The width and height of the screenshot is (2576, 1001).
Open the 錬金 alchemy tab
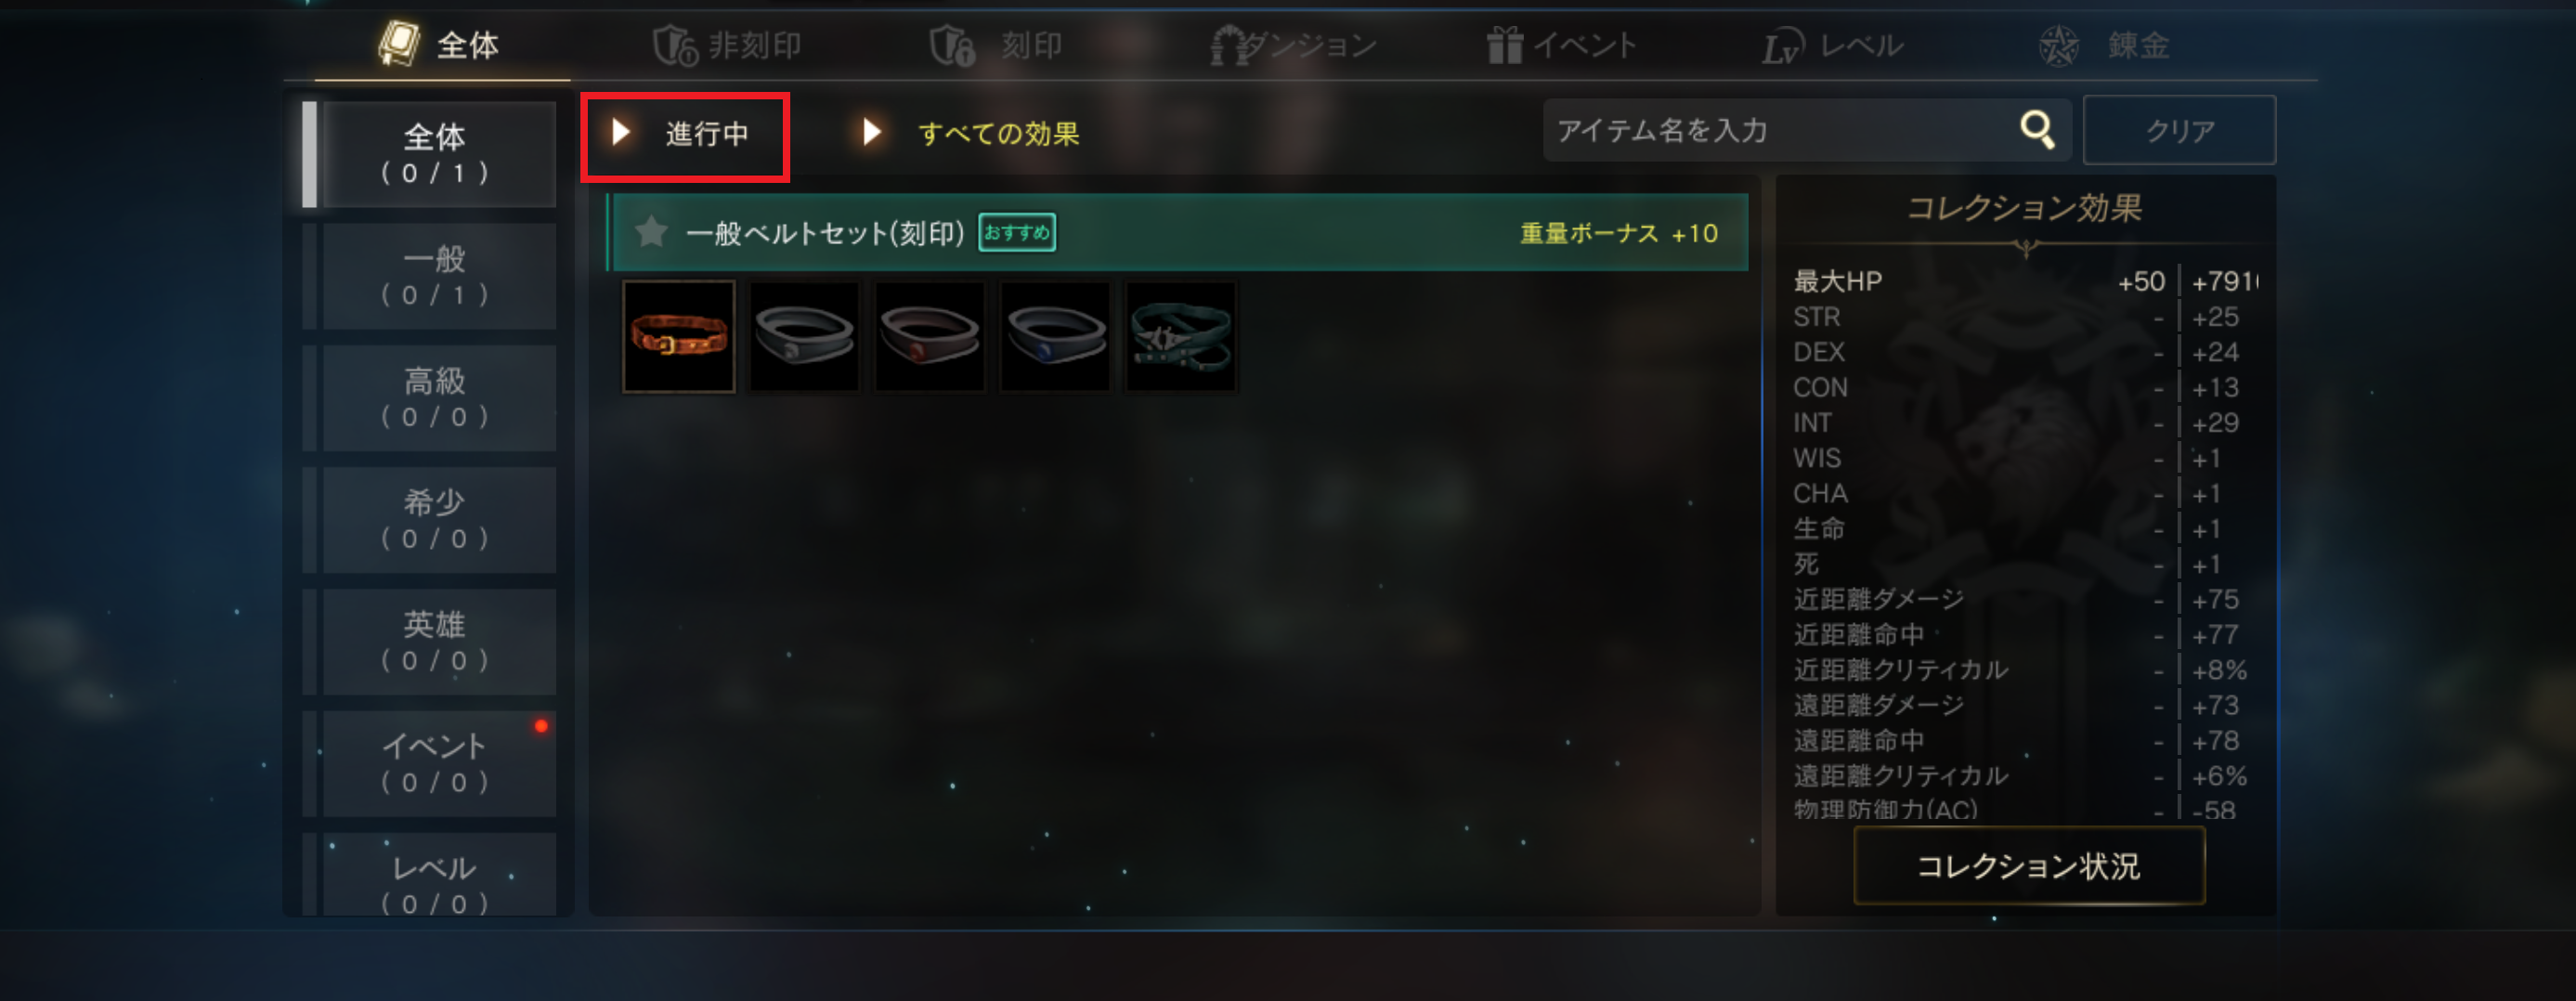coord(2104,45)
